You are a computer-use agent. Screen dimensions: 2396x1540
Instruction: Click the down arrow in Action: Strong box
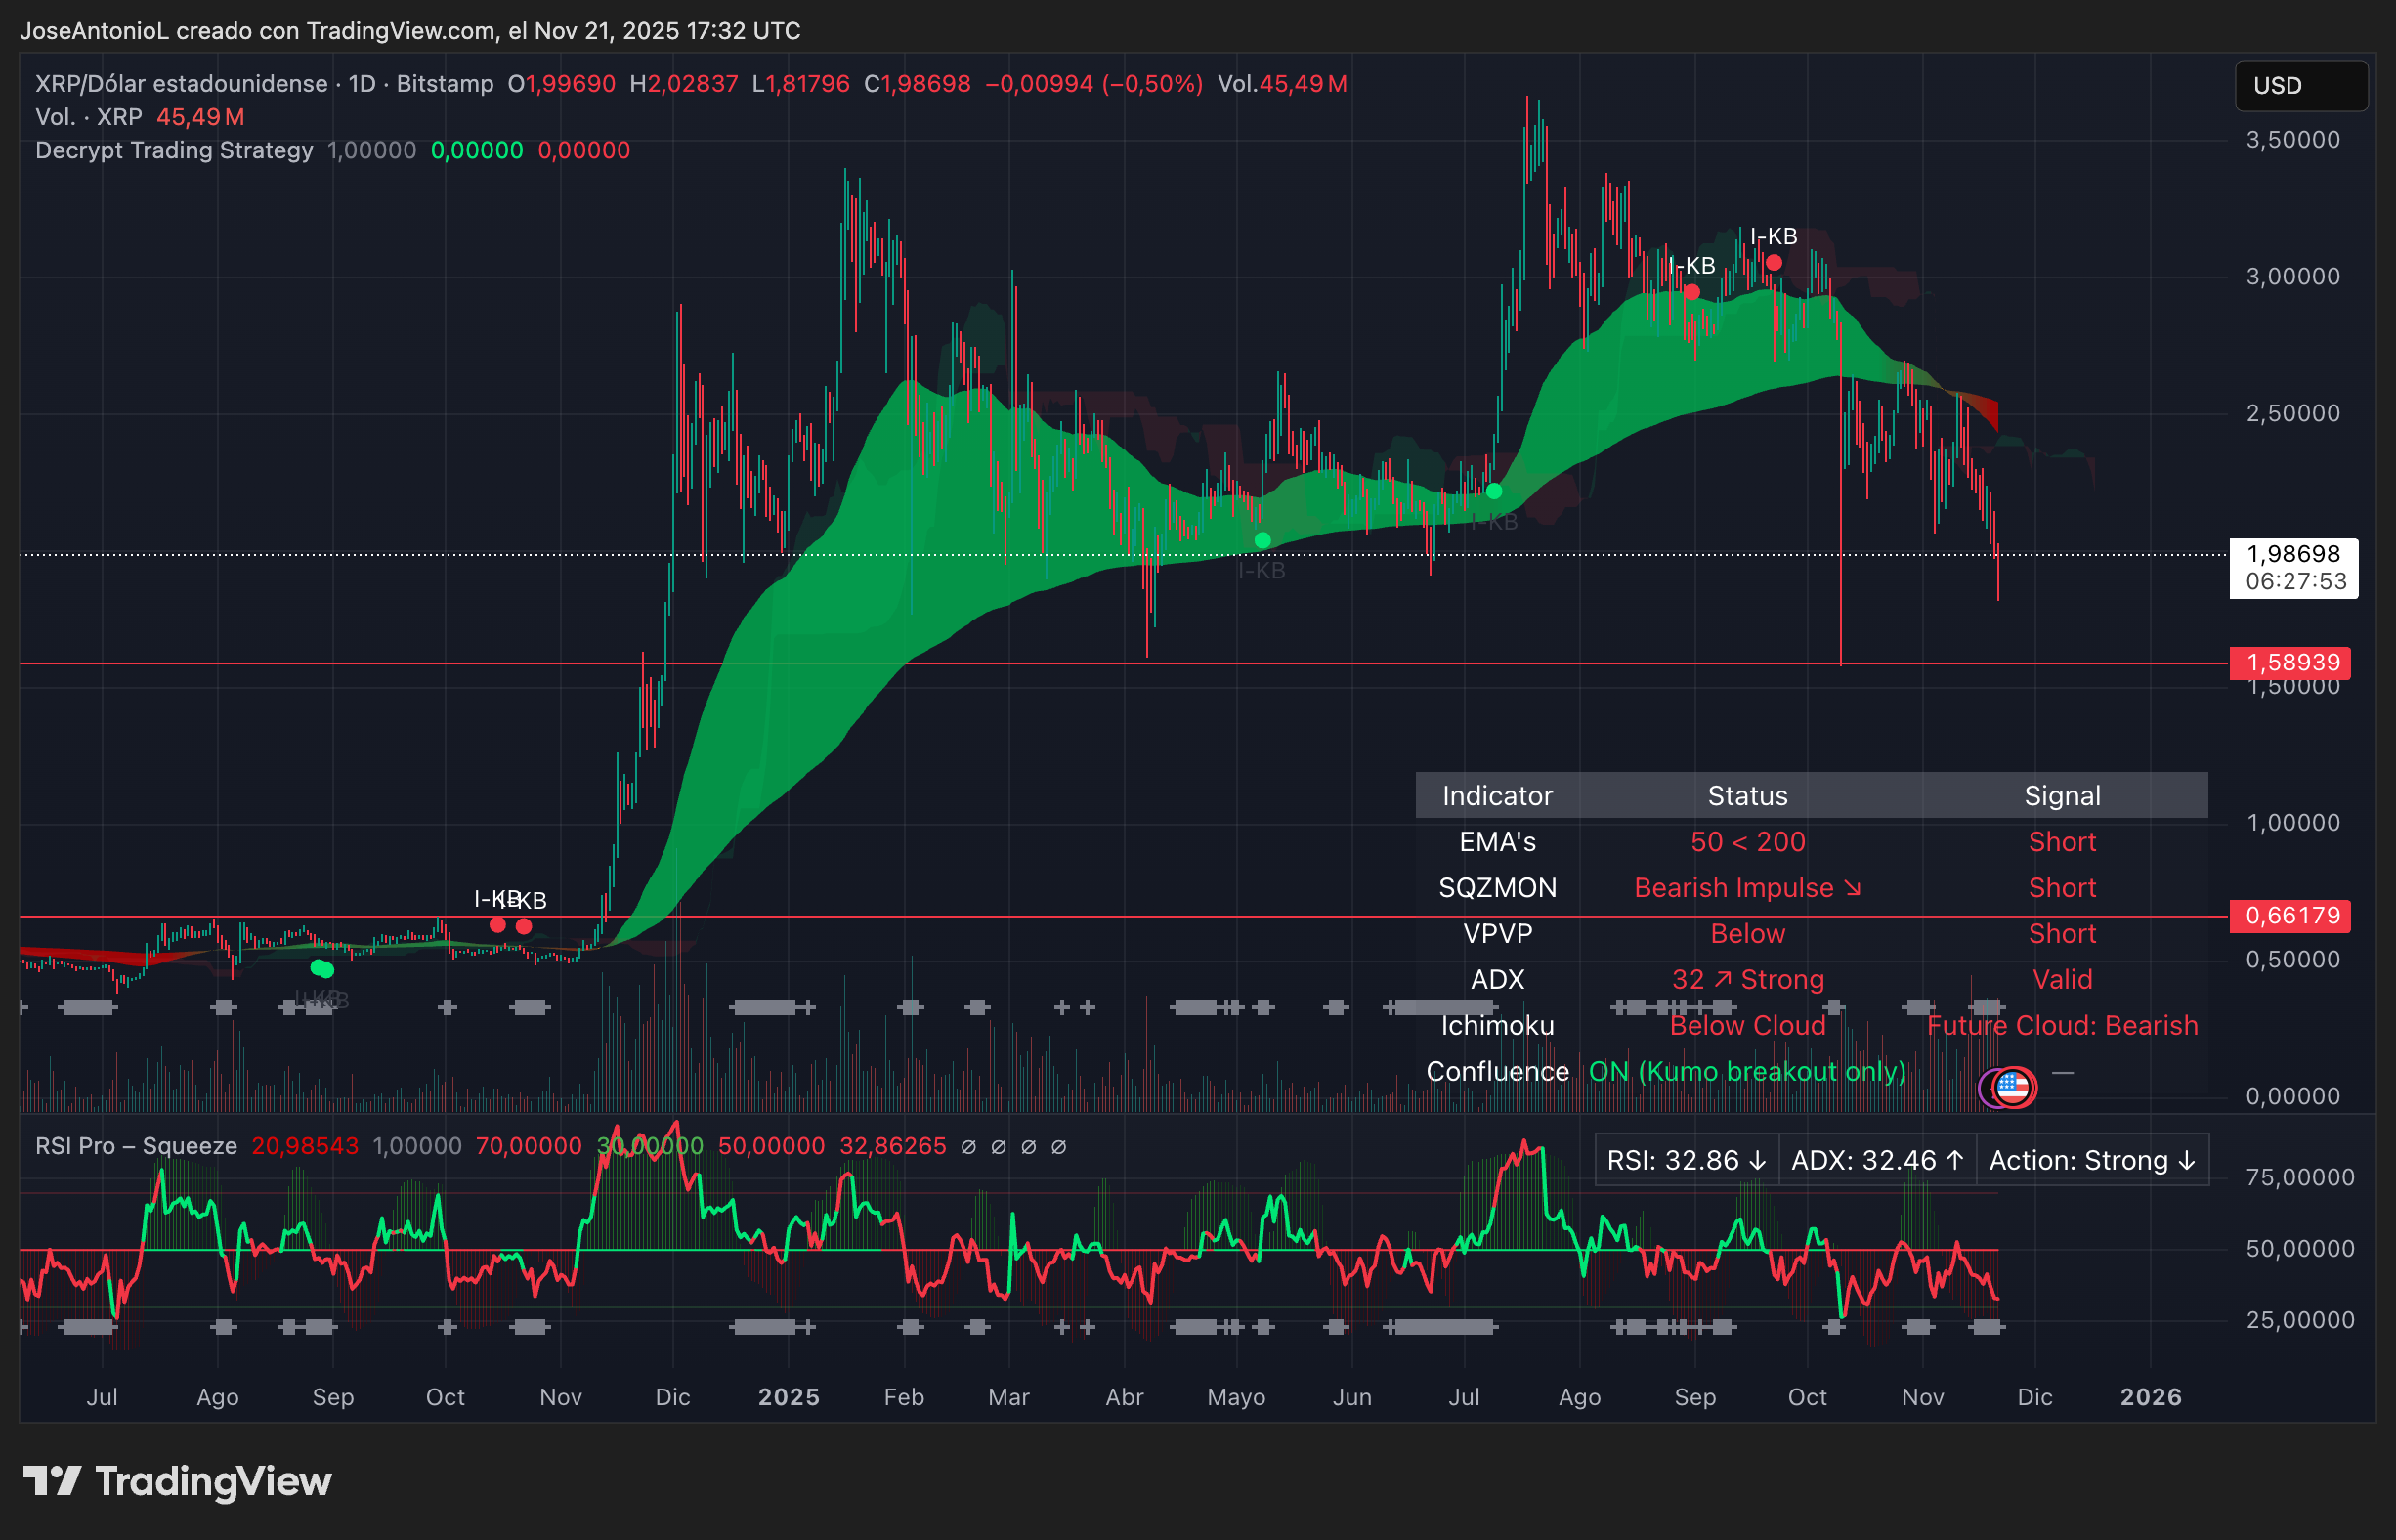pos(2184,1160)
